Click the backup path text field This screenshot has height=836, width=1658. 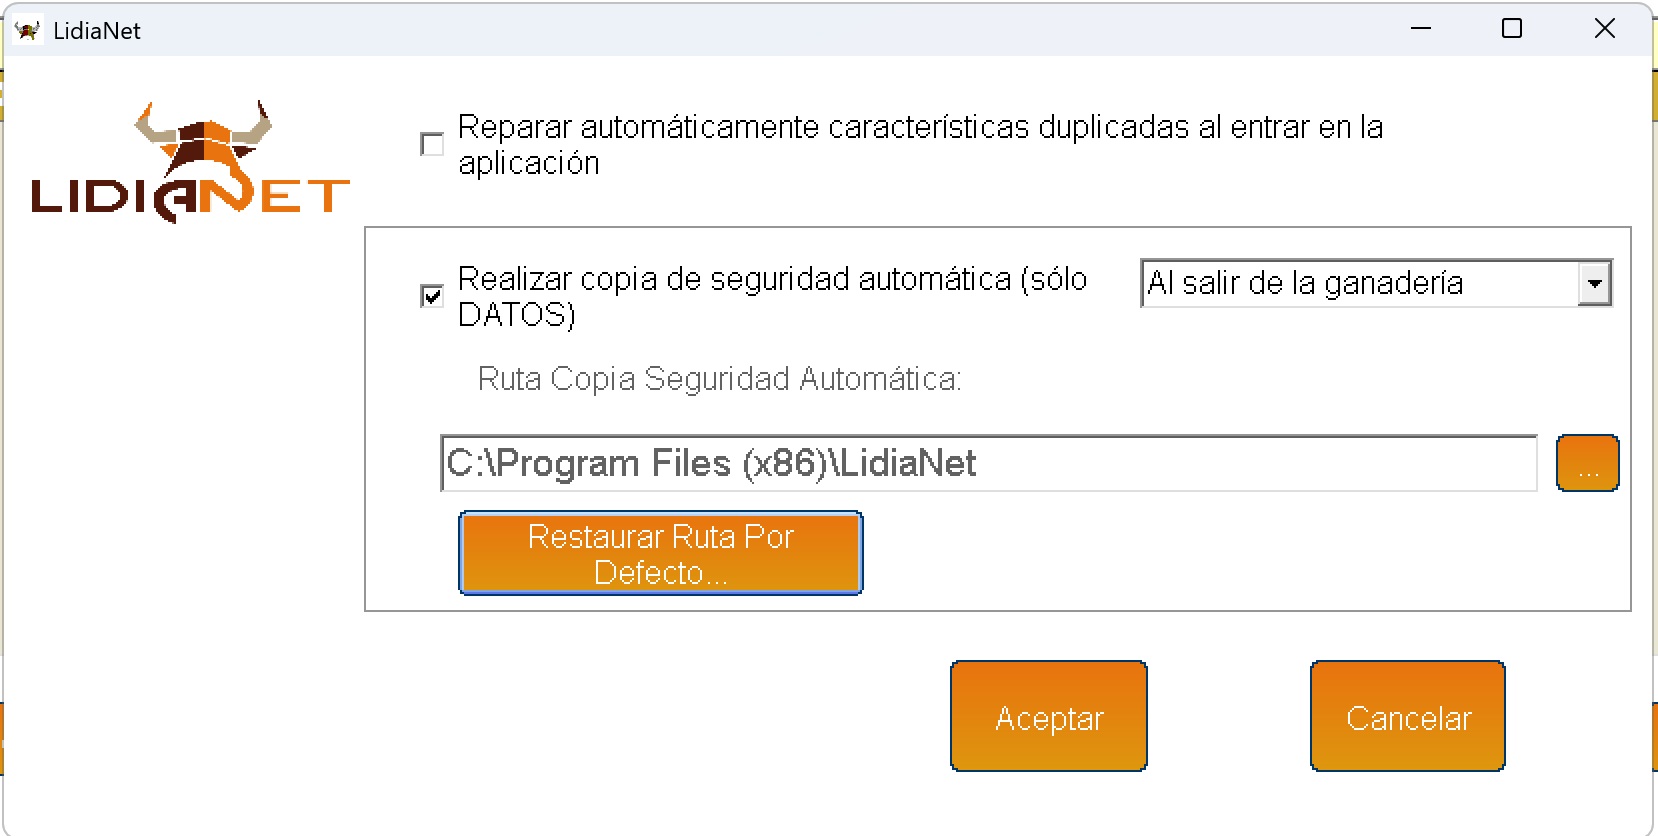pos(988,464)
